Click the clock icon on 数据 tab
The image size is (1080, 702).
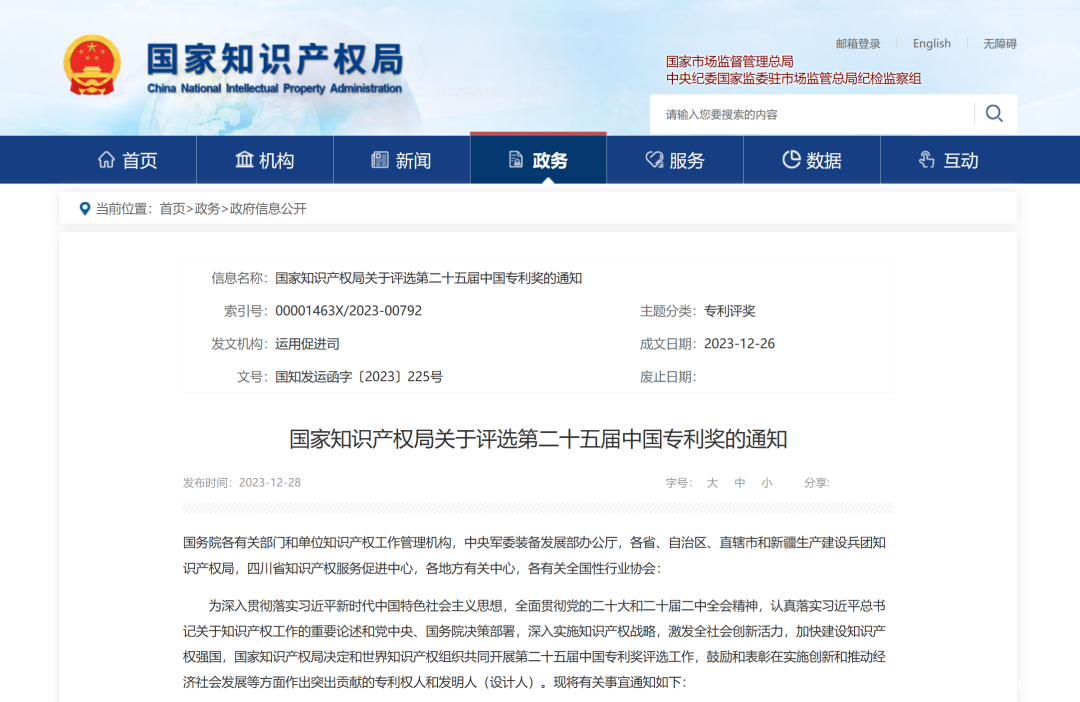point(790,158)
